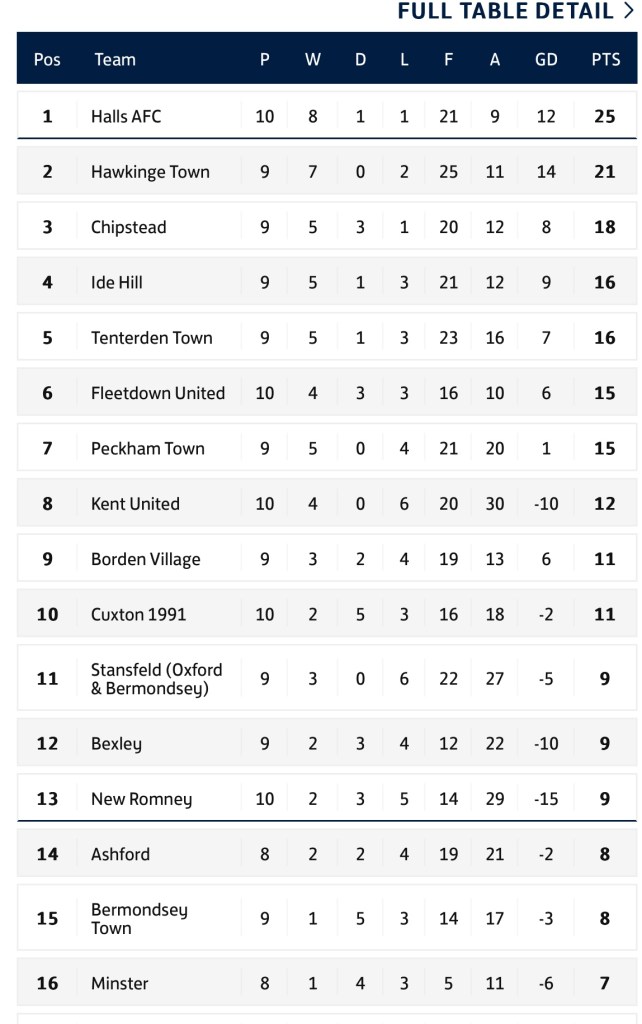Viewport: 642px width, 1024px height.
Task: Open Hawkinge Town team entry
Action: pyautogui.click(x=150, y=172)
